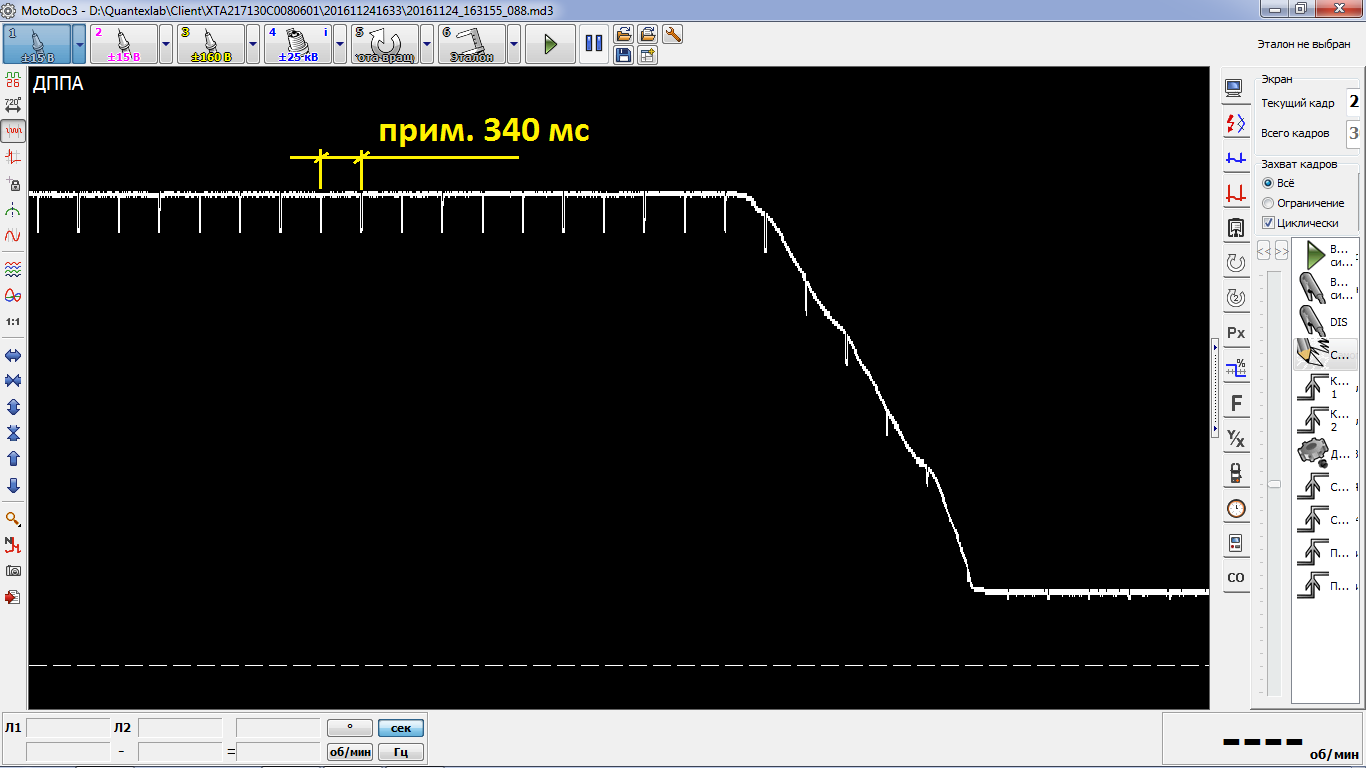
Task: Choose the Ограничение radio option
Action: click(x=1268, y=203)
